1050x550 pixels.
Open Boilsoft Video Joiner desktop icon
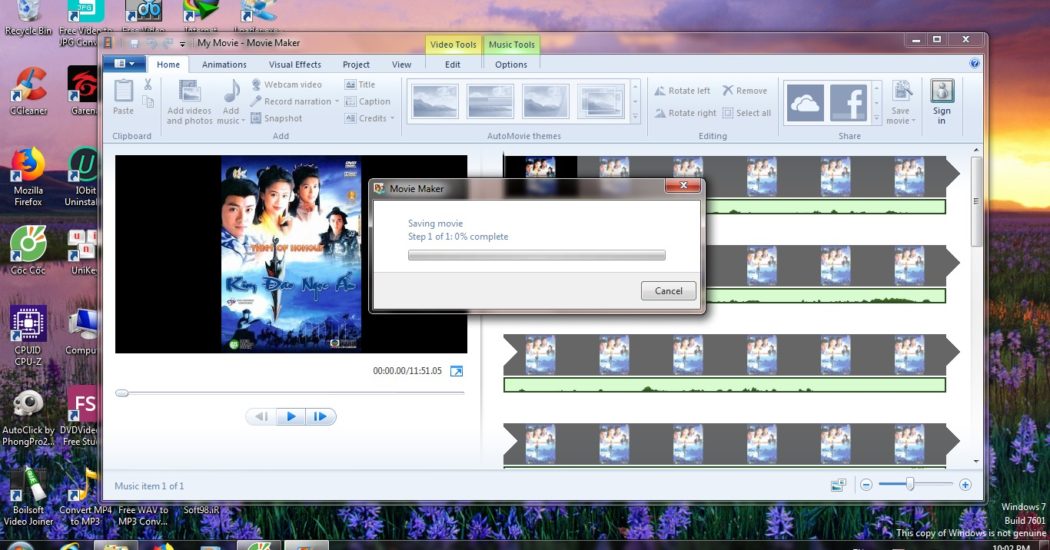point(28,496)
